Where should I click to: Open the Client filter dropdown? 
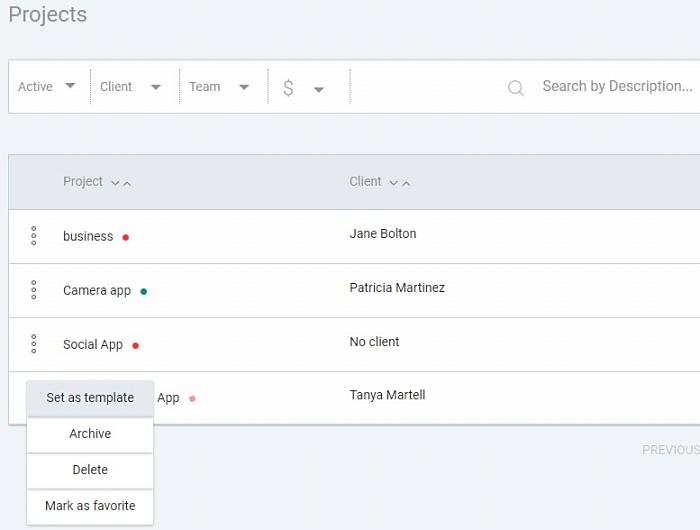tap(130, 86)
